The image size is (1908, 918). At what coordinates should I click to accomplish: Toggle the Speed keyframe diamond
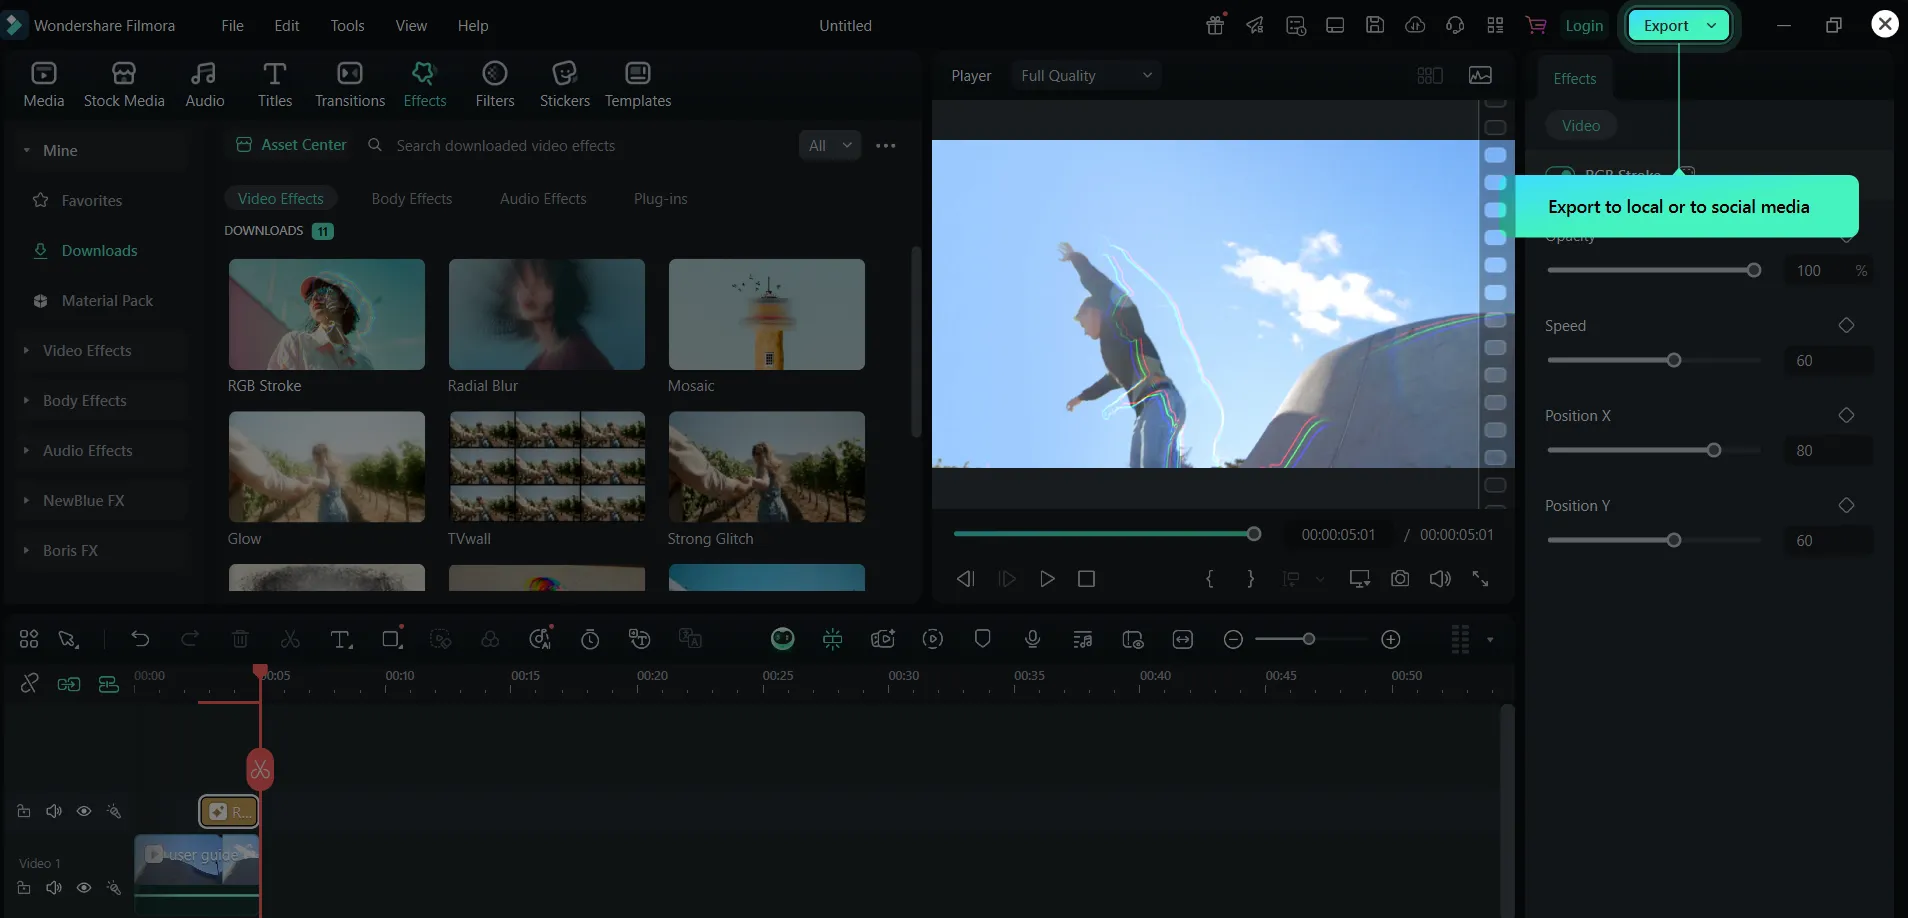(x=1846, y=325)
